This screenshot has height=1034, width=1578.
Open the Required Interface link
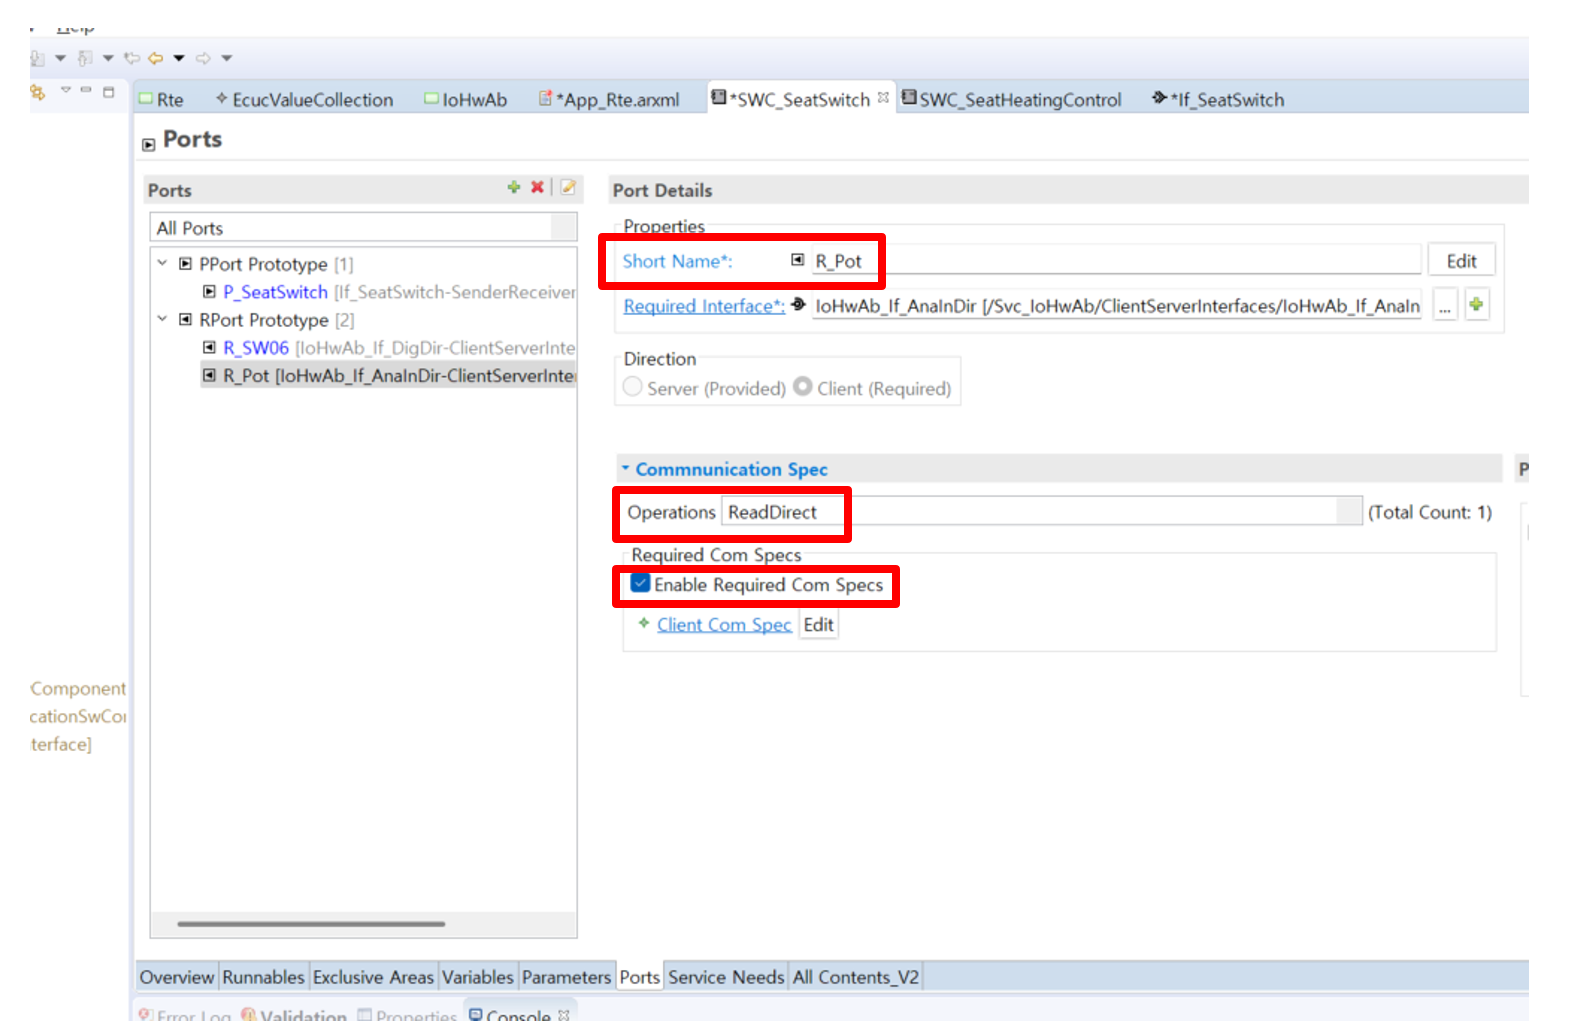click(703, 306)
